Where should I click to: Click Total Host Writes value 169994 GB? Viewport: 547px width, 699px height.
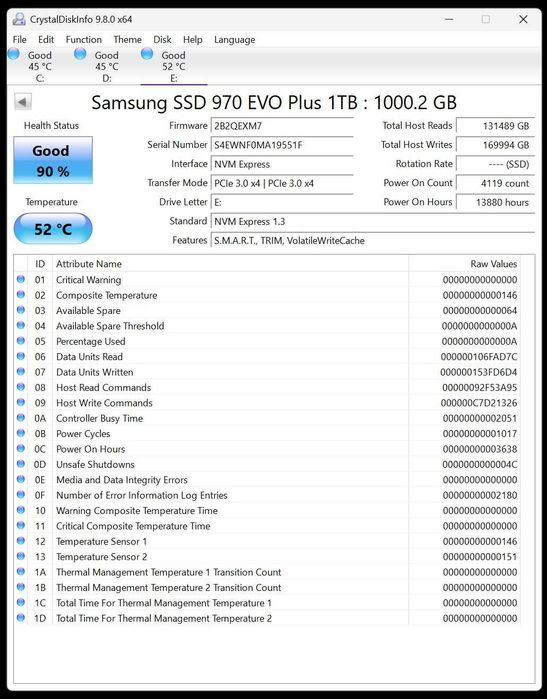pyautogui.click(x=495, y=145)
